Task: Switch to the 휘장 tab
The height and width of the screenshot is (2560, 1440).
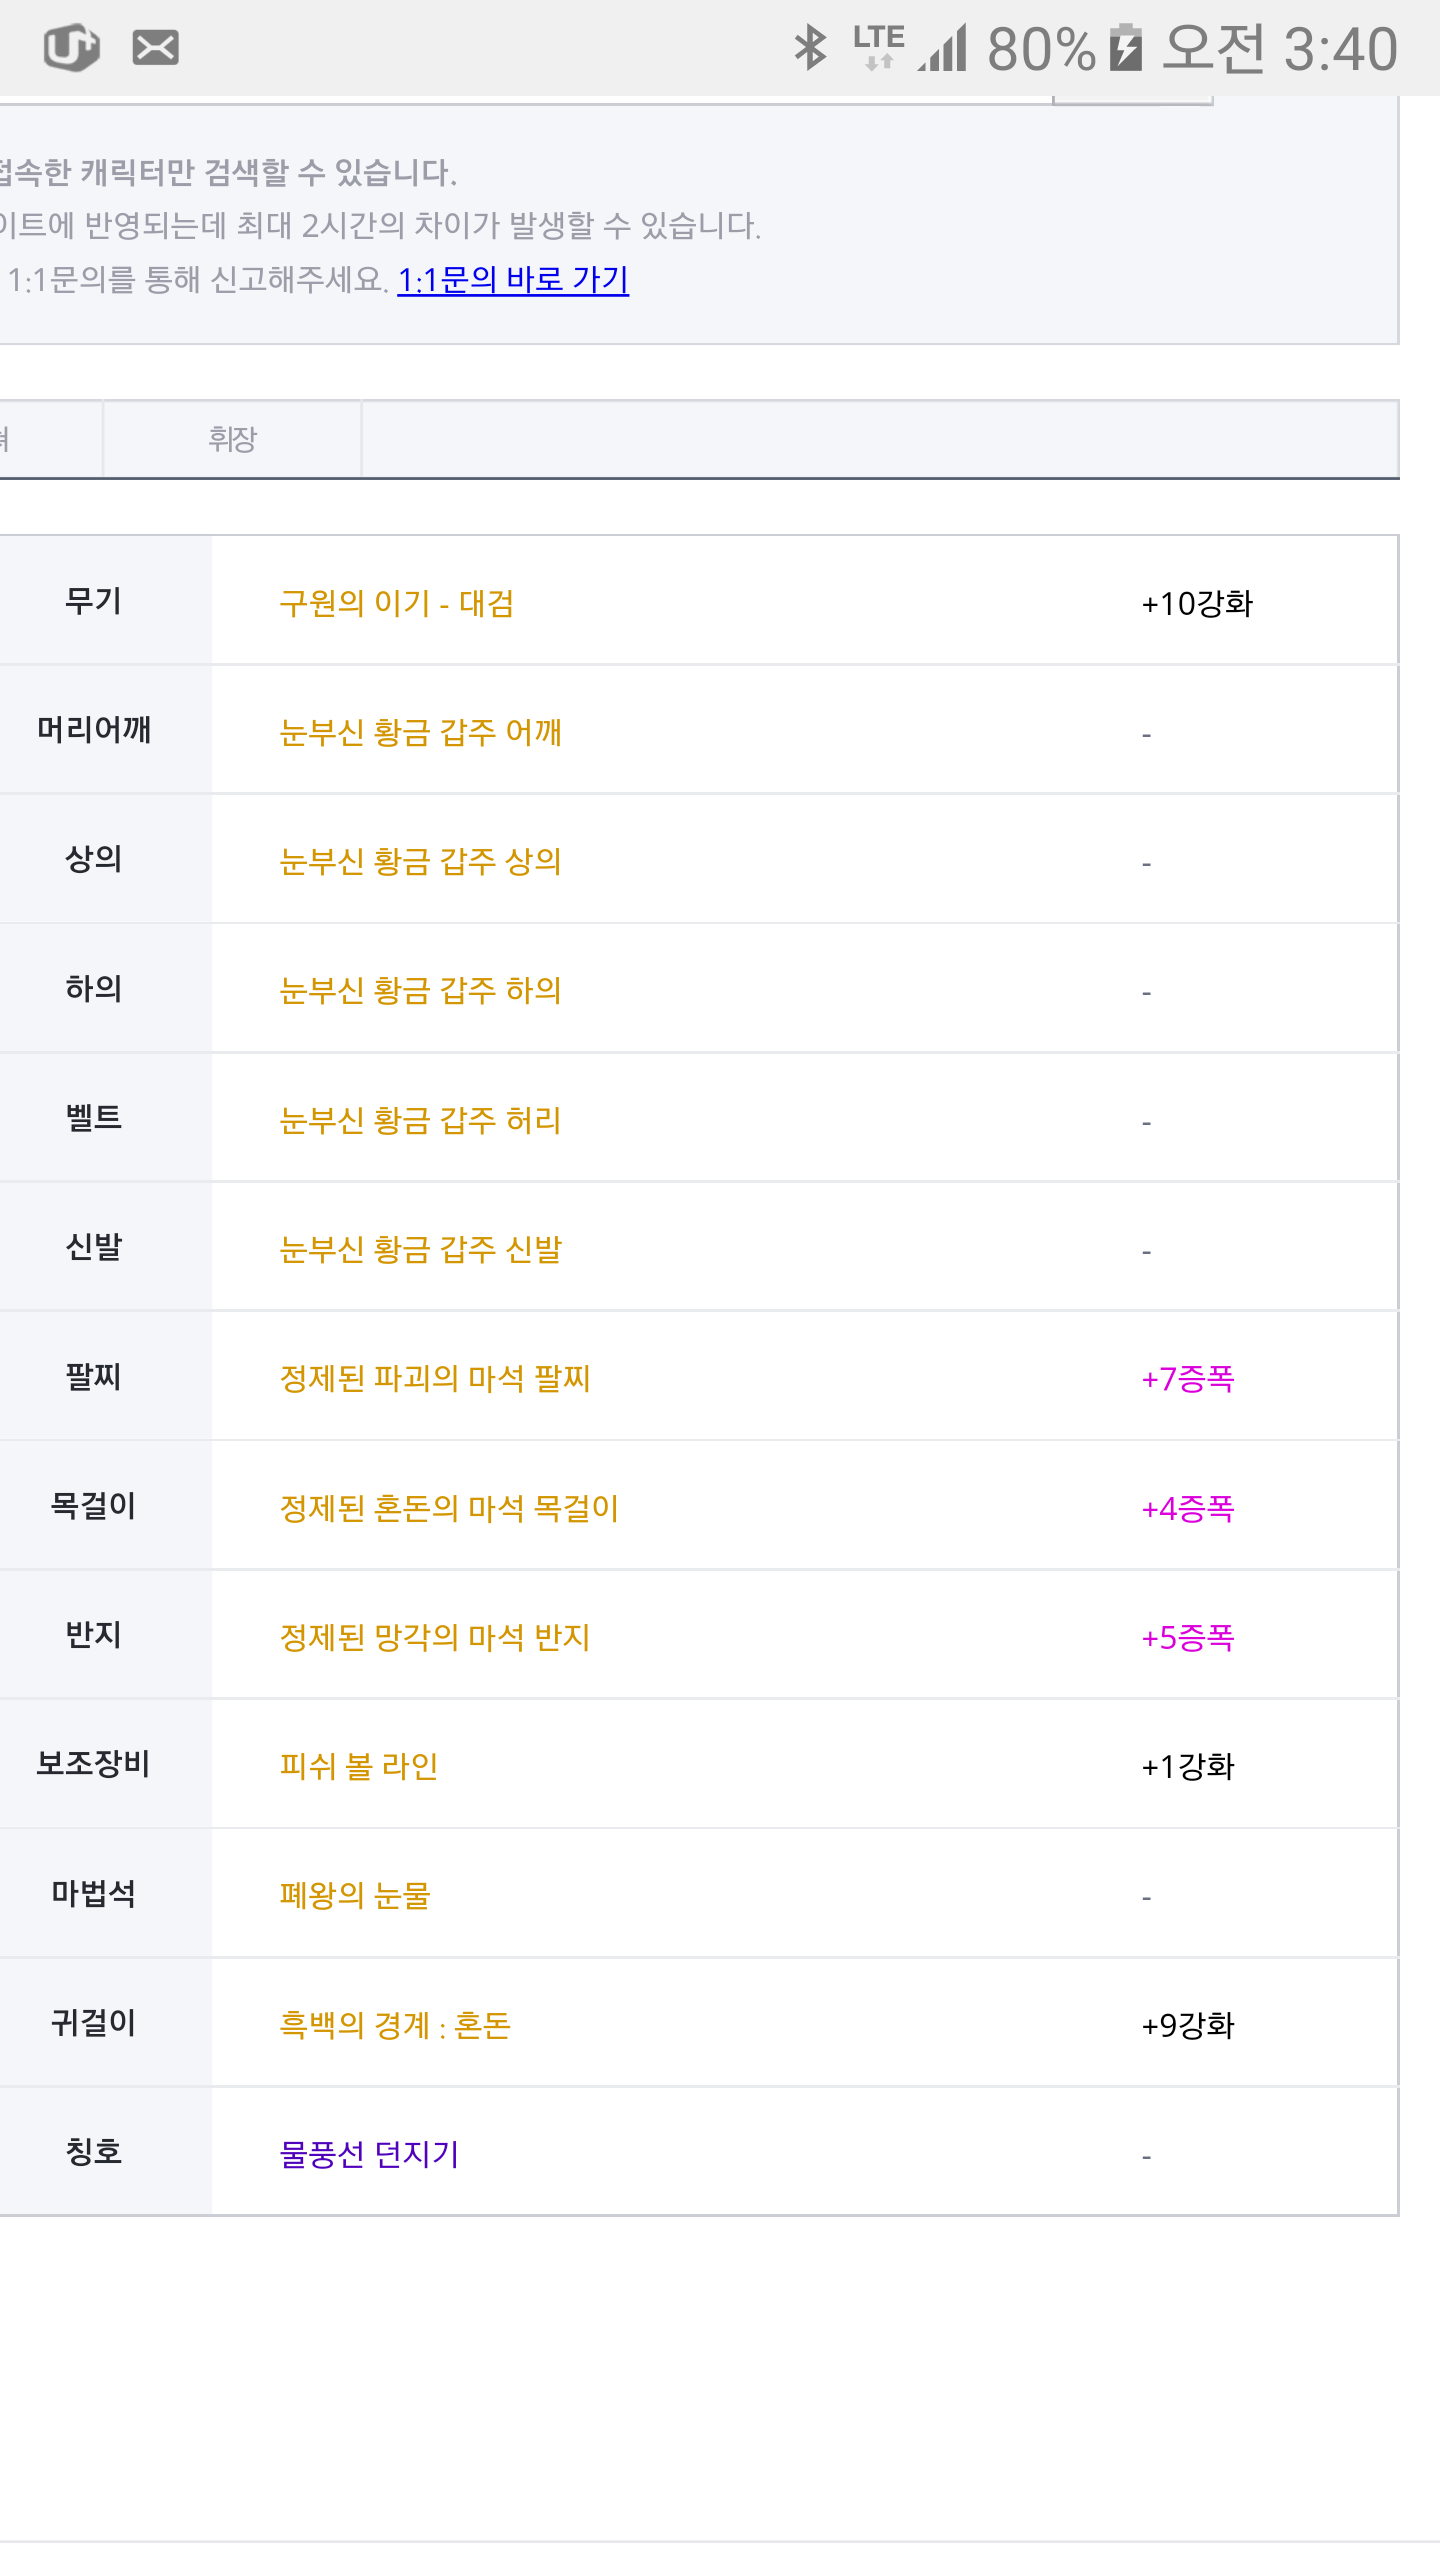Action: 232,439
